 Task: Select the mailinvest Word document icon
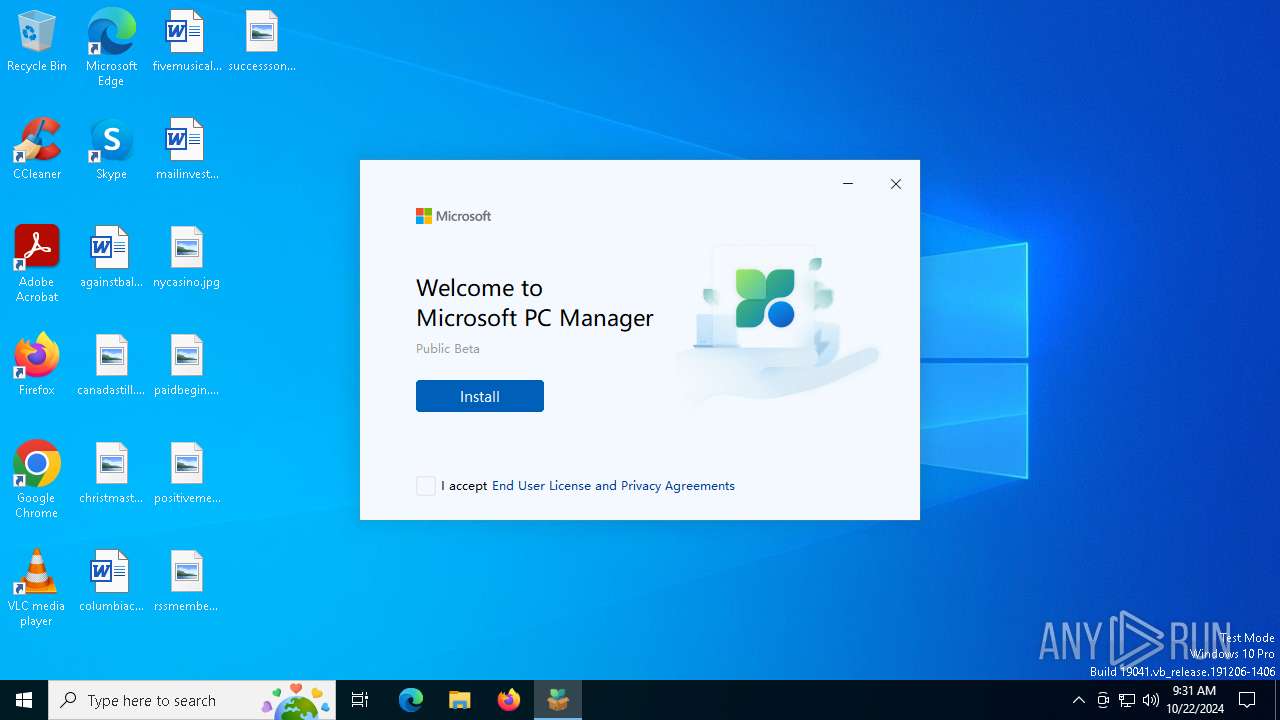(186, 150)
